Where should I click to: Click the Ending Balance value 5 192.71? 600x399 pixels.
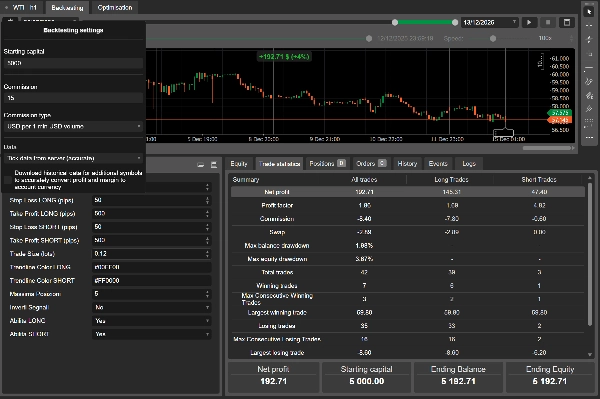point(458,381)
